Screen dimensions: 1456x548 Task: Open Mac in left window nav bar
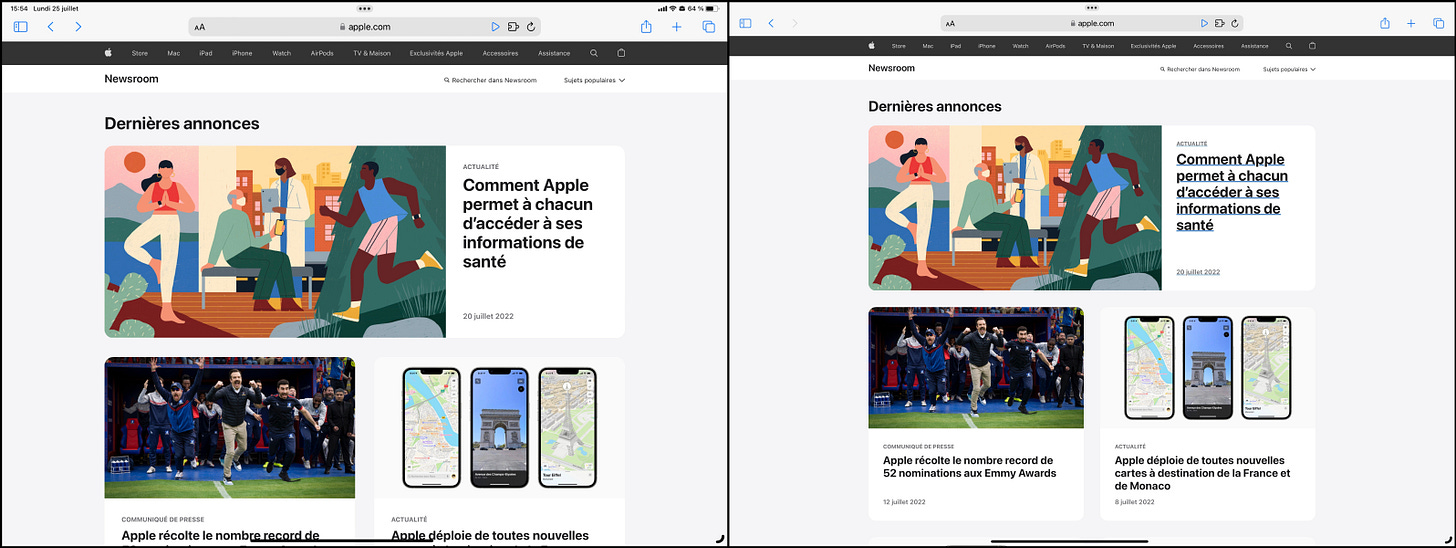click(174, 53)
